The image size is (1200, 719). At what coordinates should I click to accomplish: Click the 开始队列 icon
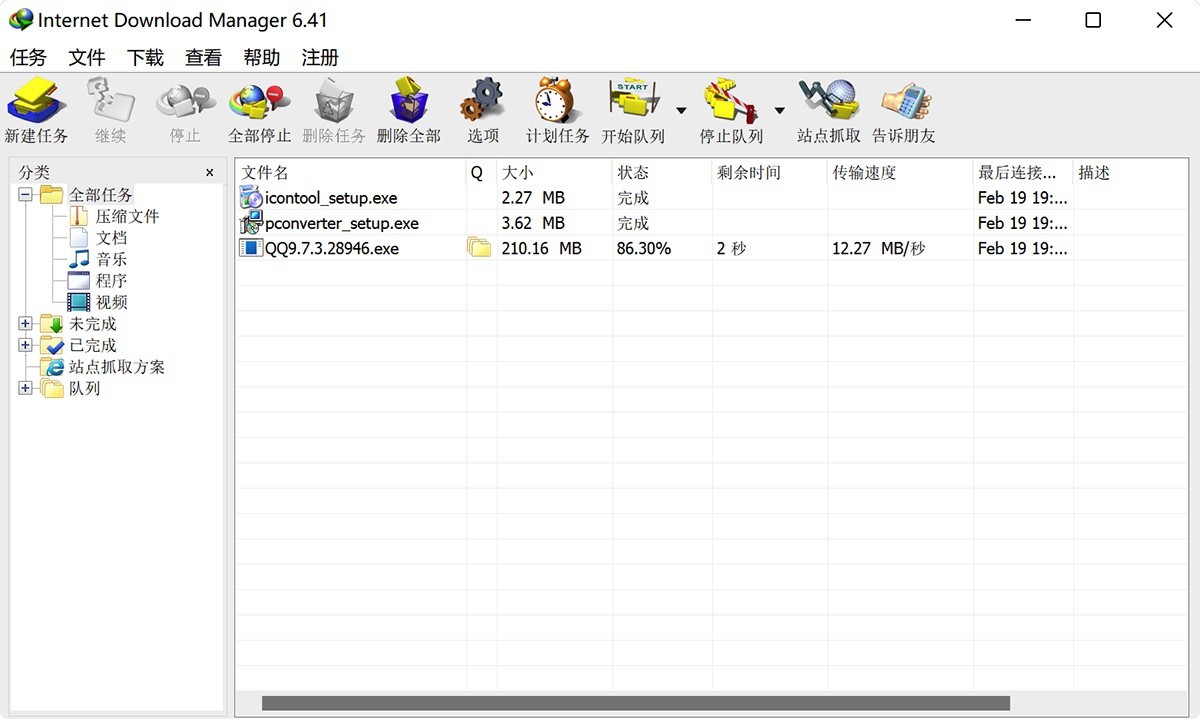click(x=632, y=101)
